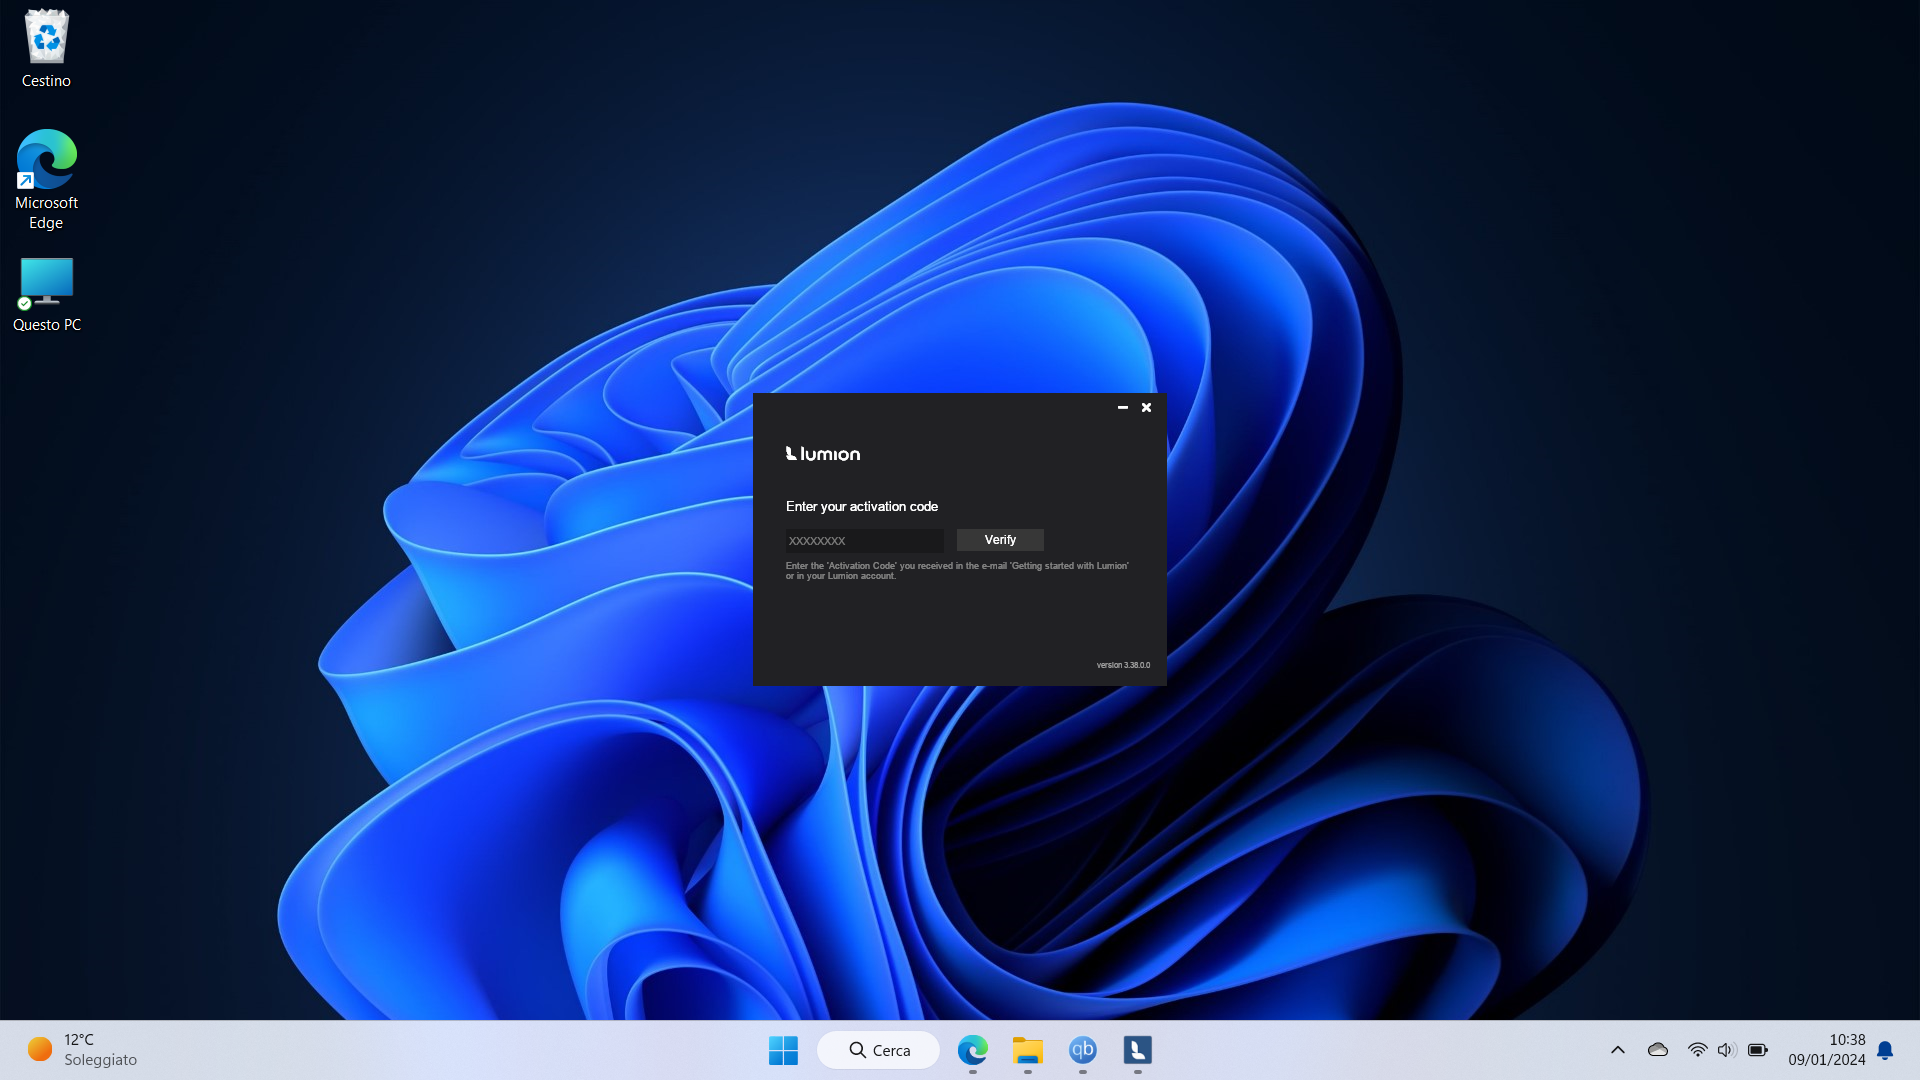
Task: Click the volume speaker tray icon
Action: 1727,1050
